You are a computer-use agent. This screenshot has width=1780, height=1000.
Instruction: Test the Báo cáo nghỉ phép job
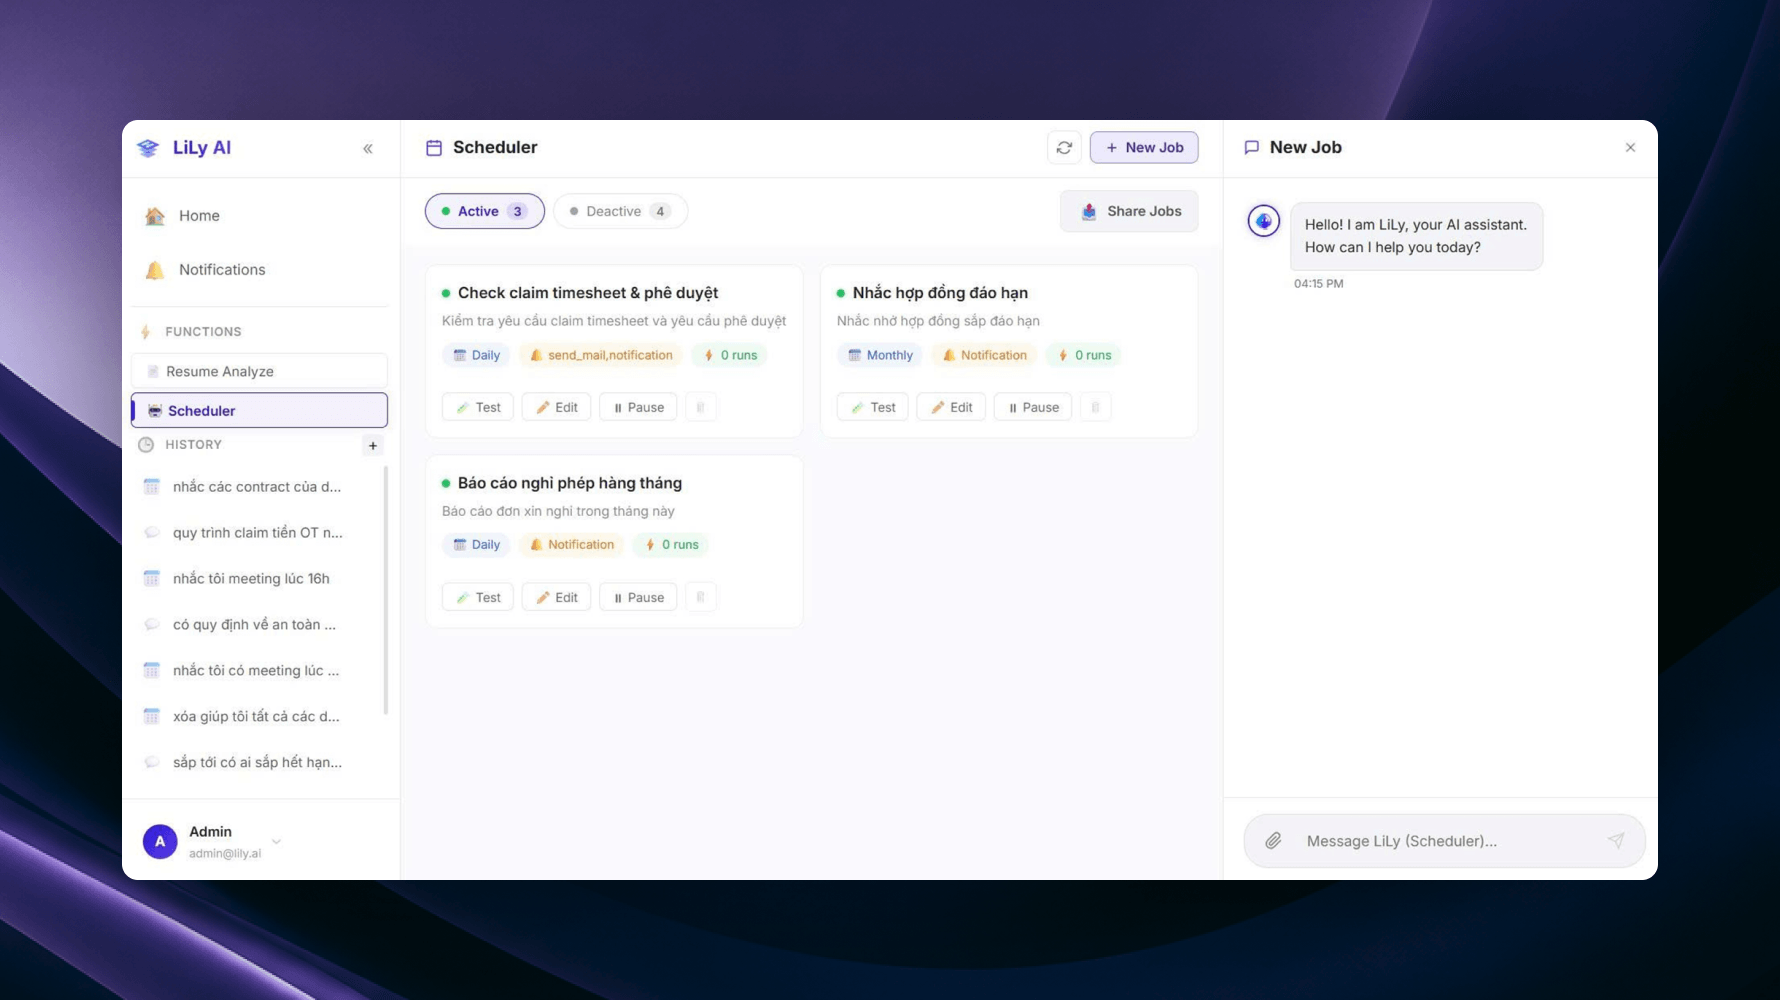[x=478, y=597]
